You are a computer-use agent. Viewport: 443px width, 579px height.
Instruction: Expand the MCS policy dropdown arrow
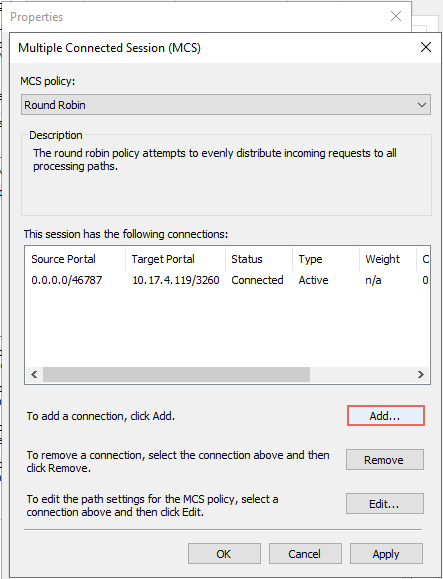(422, 105)
